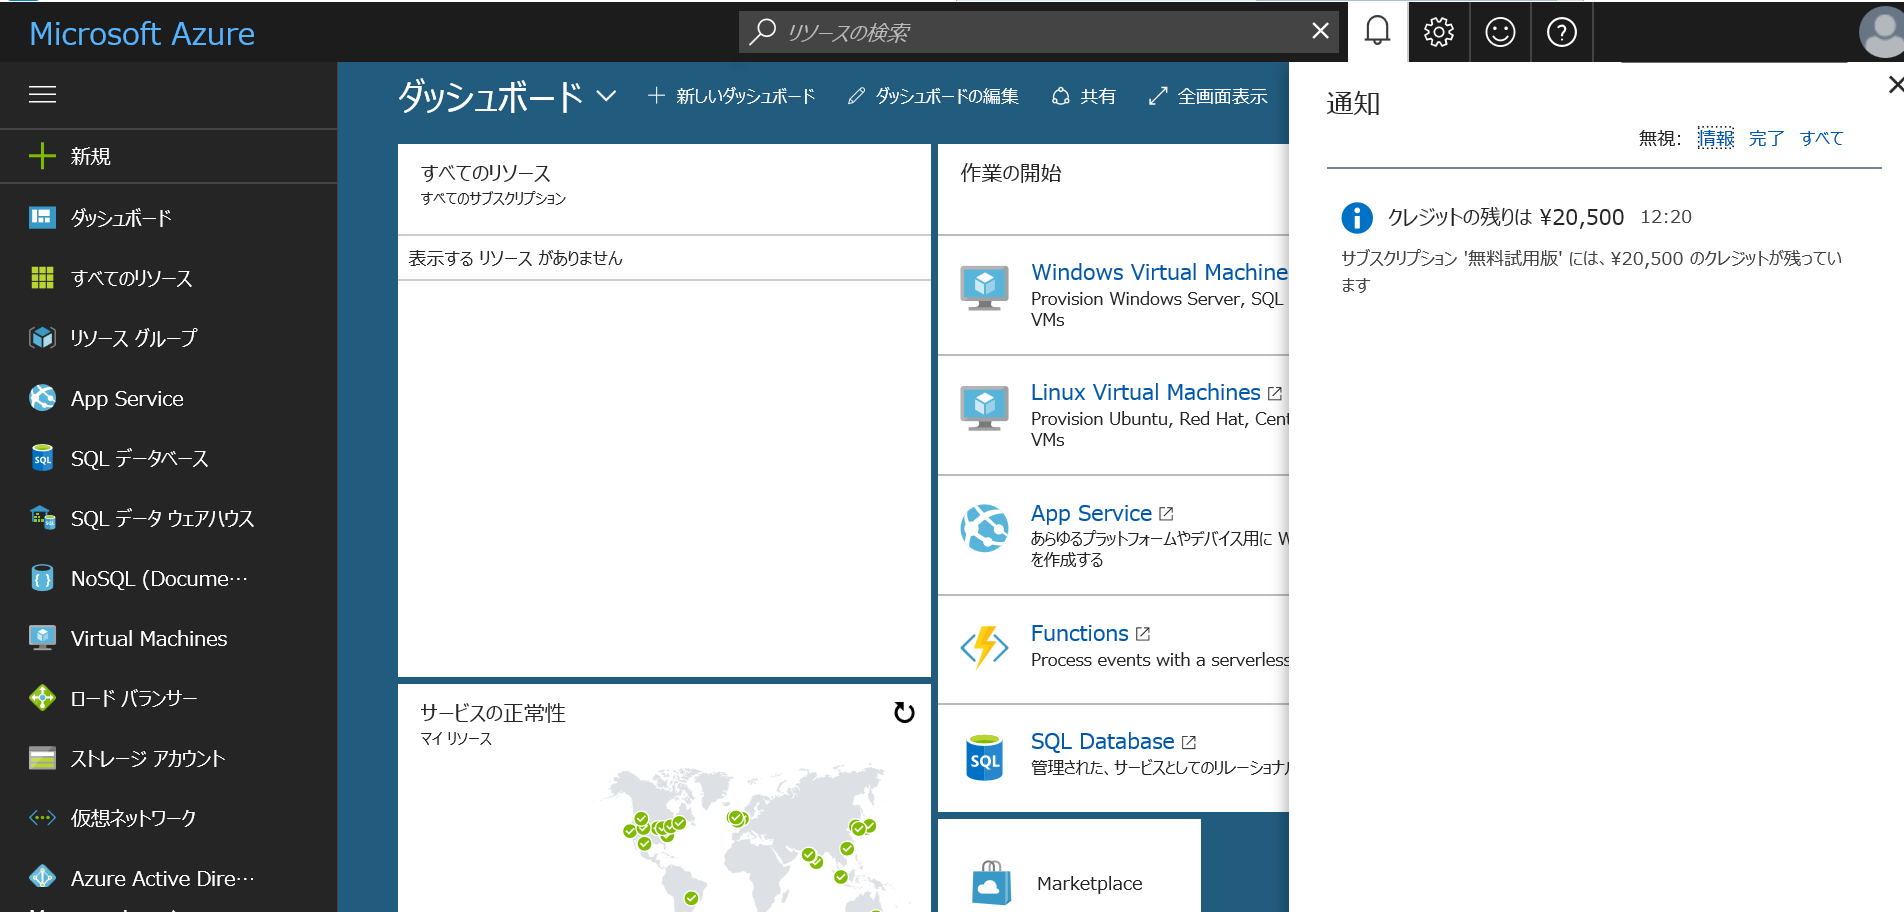Dismiss すべて notifications link
Viewport: 1904px width, 912px height.
pyautogui.click(x=1821, y=138)
